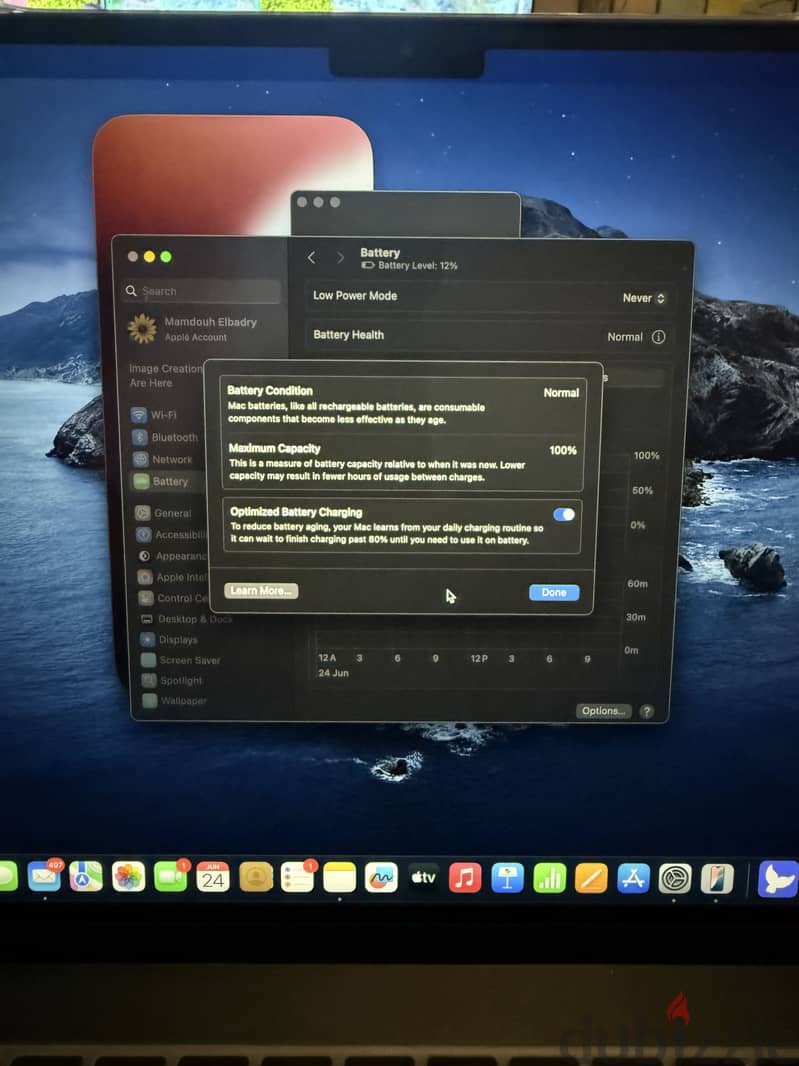Viewport: 799px width, 1066px height.
Task: Open Apple TV from the Dock
Action: (x=423, y=878)
